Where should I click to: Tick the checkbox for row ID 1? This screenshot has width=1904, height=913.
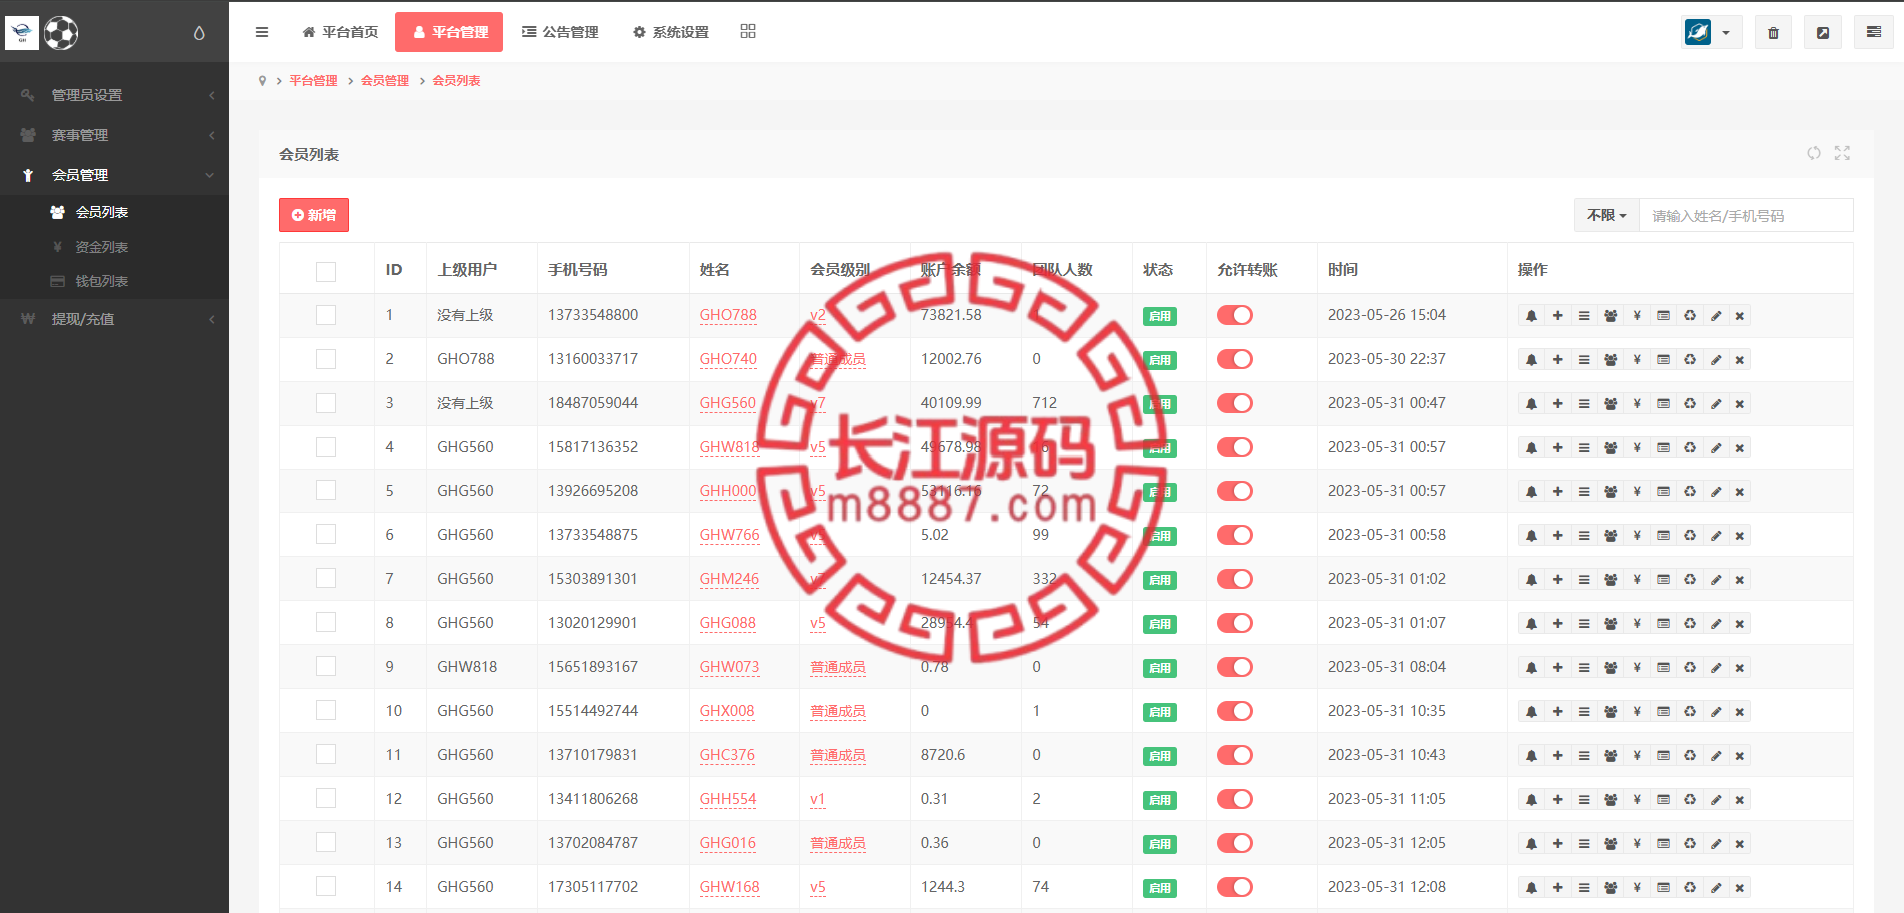coord(326,315)
